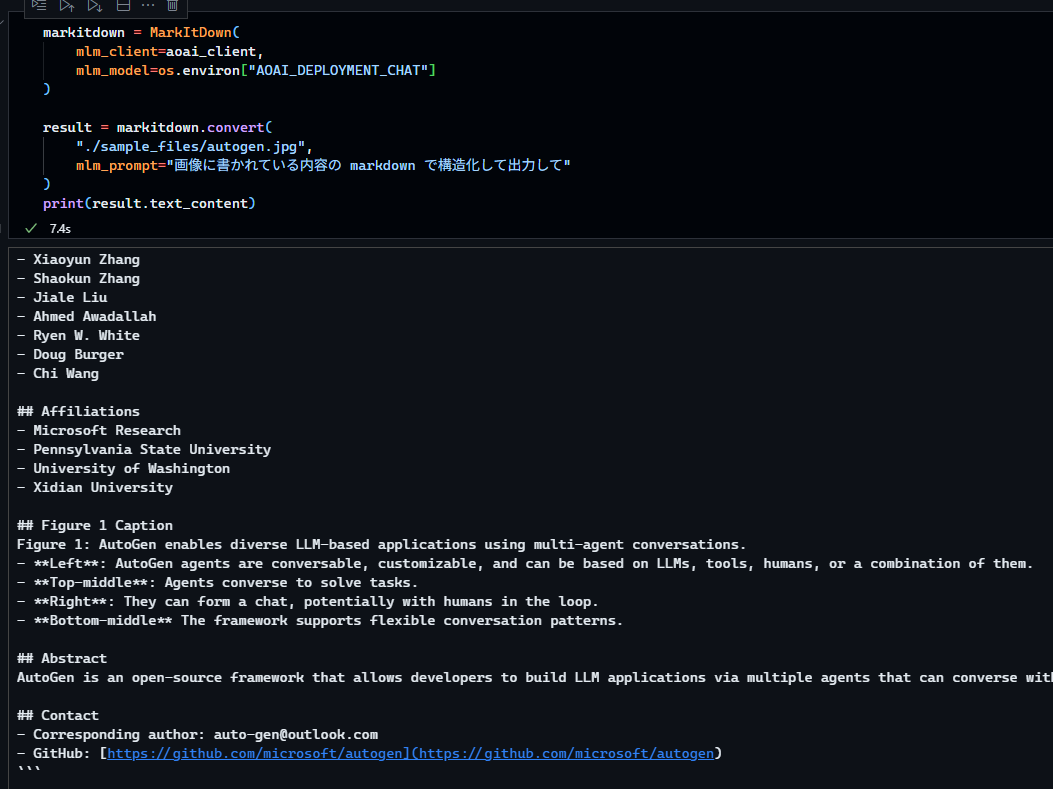This screenshot has width=1053, height=789.
Task: Click output line "- Doug Burger"
Action: point(71,354)
